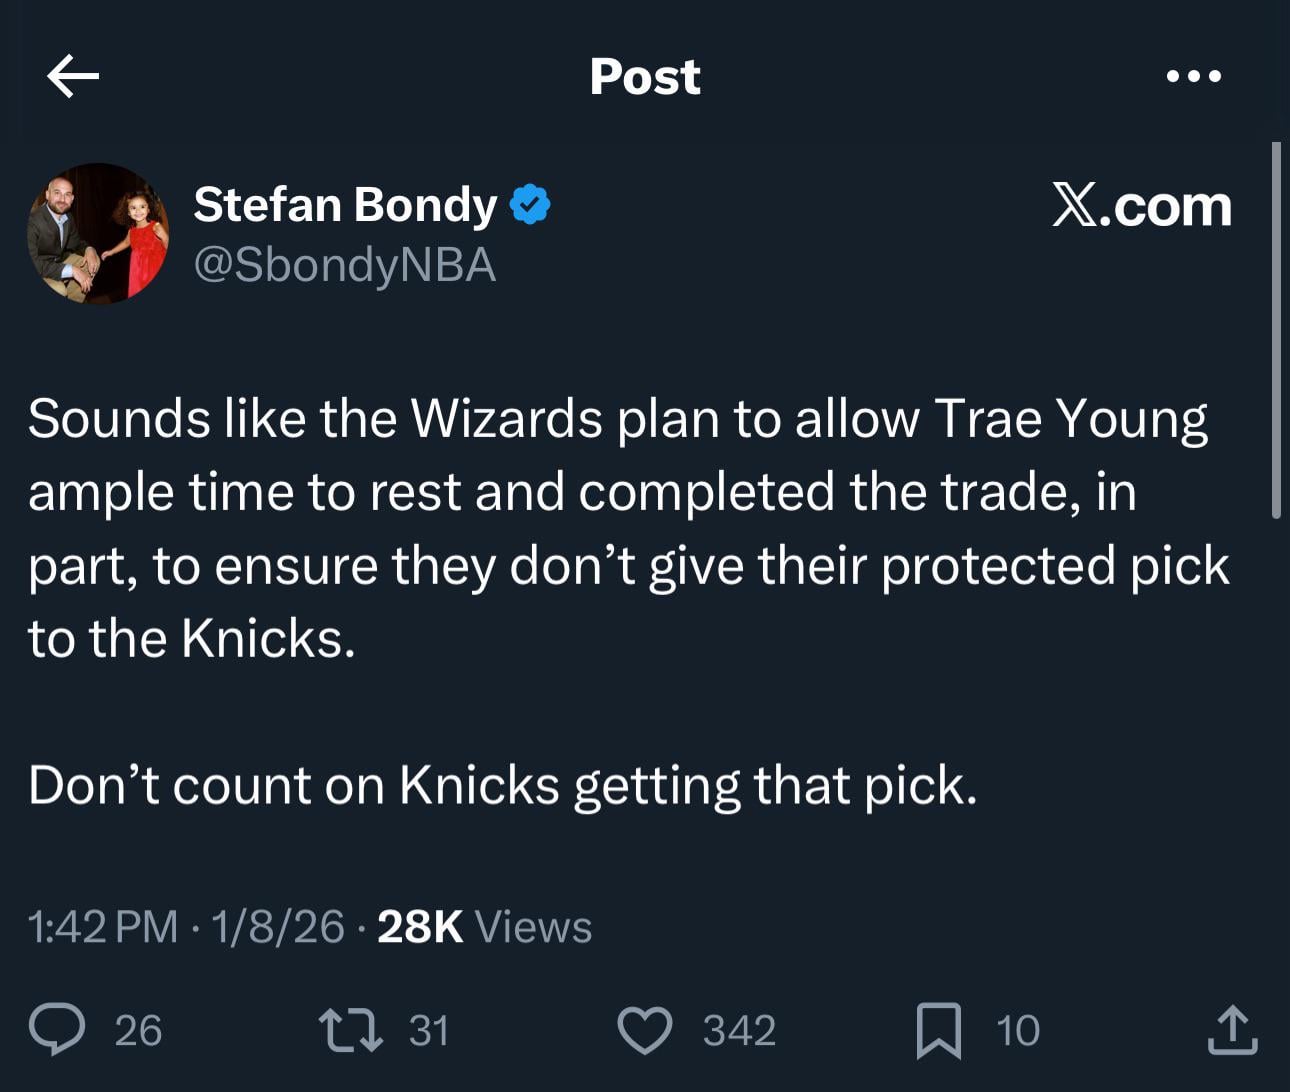Screen dimensions: 1290x1092
Task: Click the reply speech bubble icon
Action: pos(57,1030)
